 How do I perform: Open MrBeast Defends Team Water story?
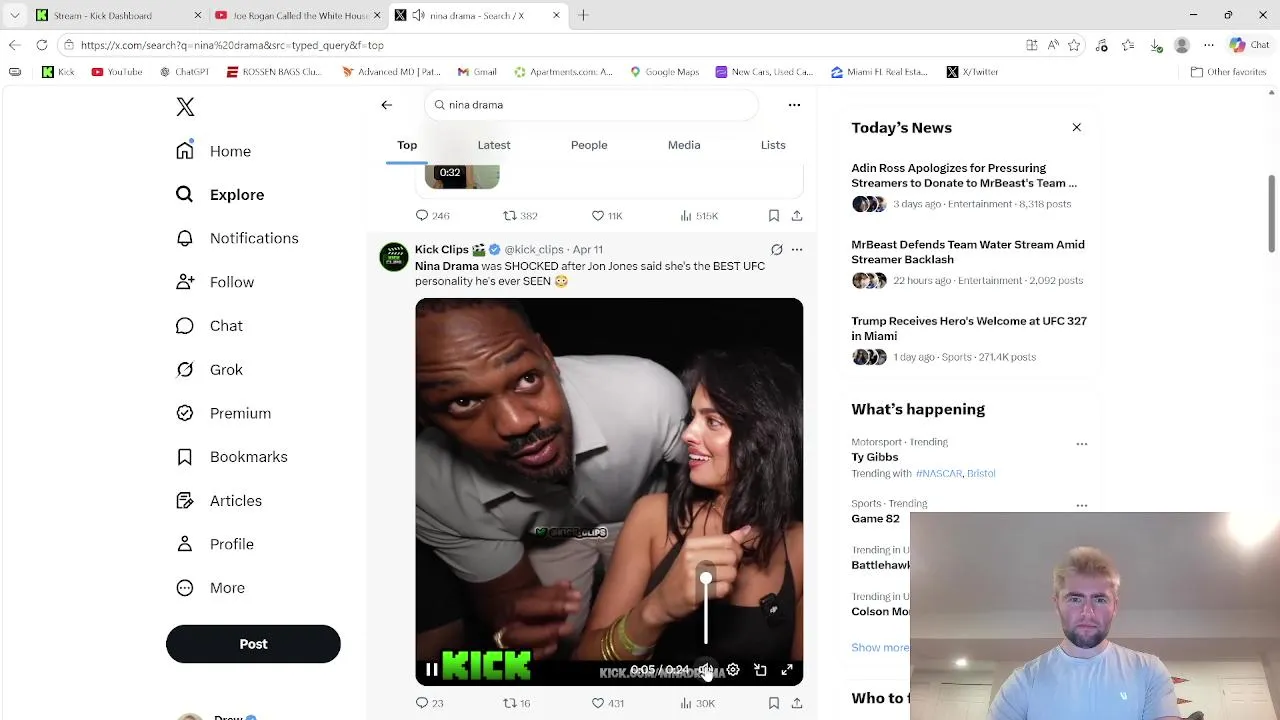(968, 262)
